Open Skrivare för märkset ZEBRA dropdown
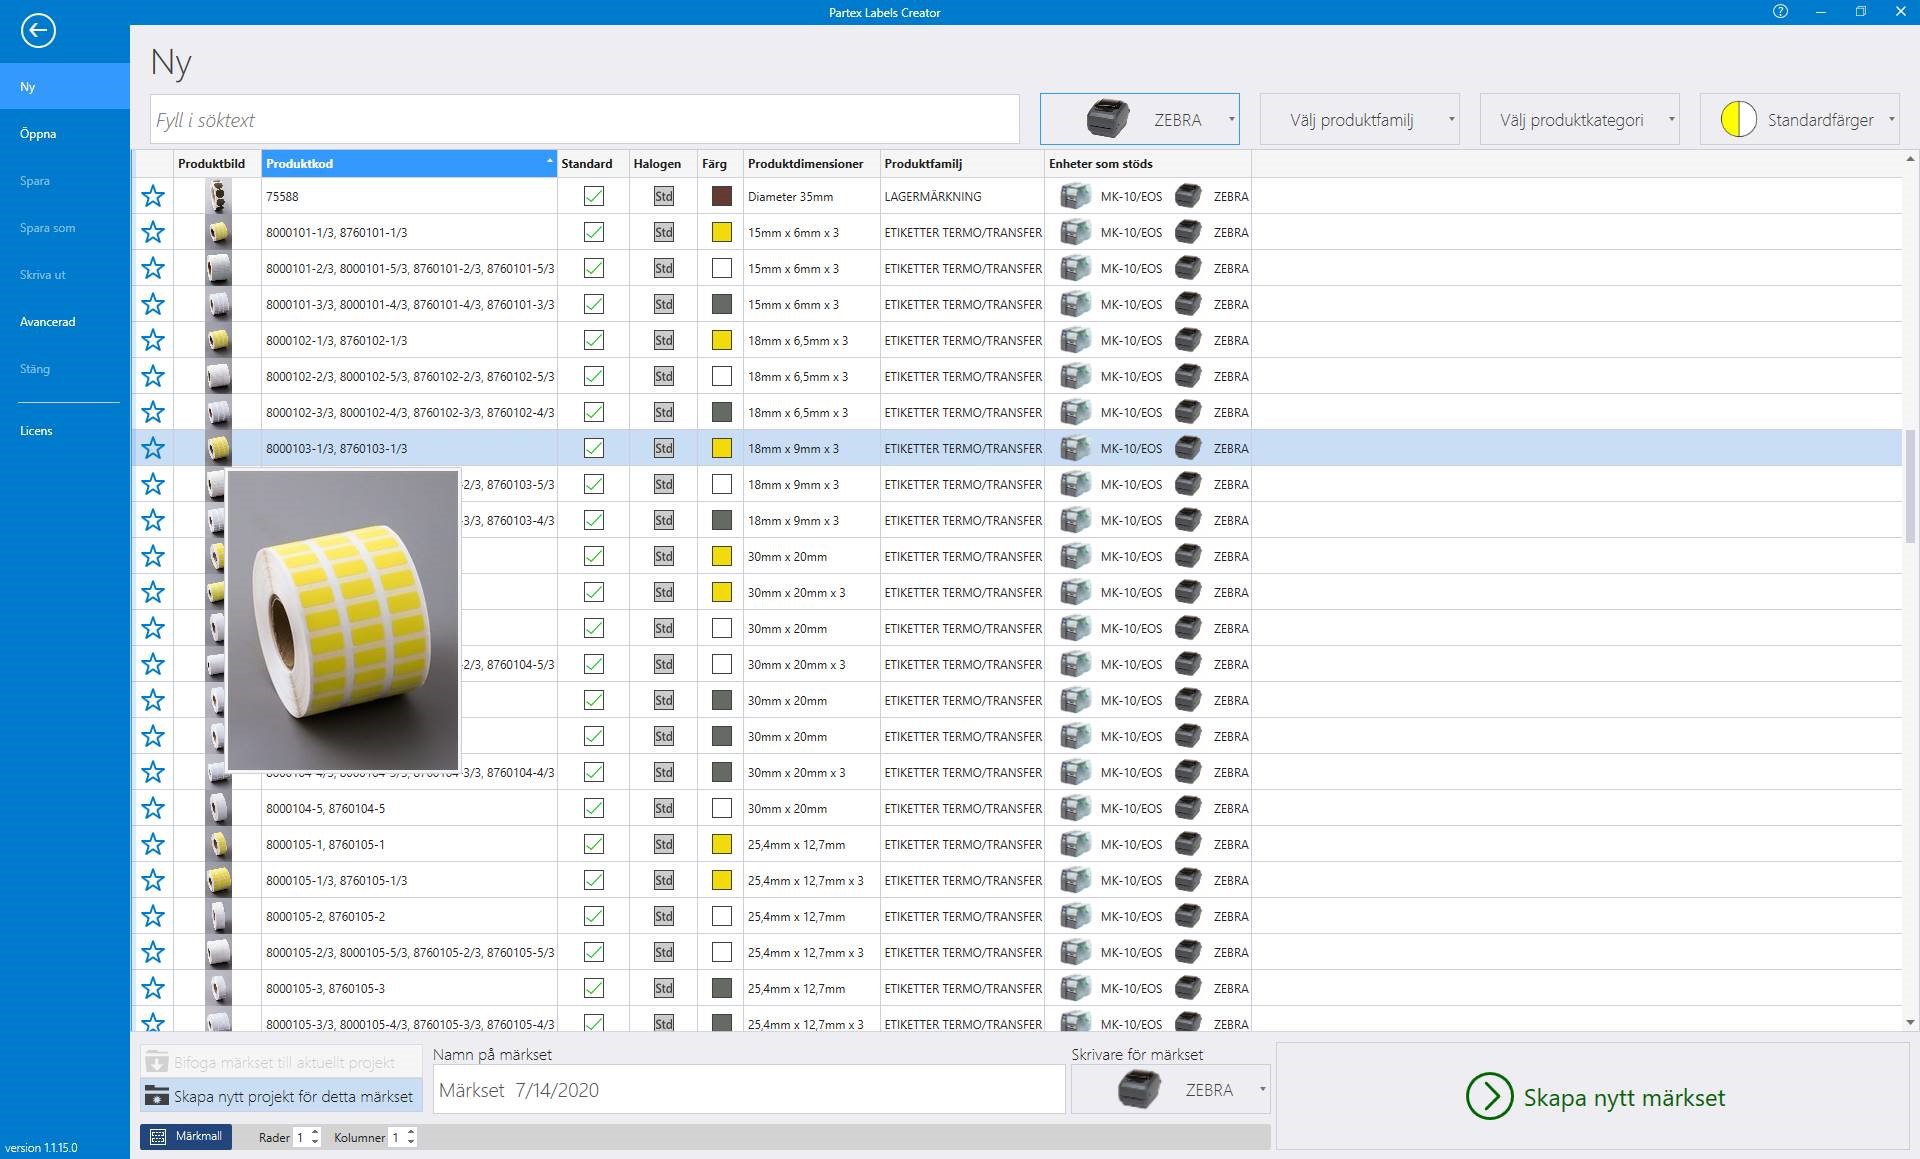1920x1159 pixels. 1171,1090
